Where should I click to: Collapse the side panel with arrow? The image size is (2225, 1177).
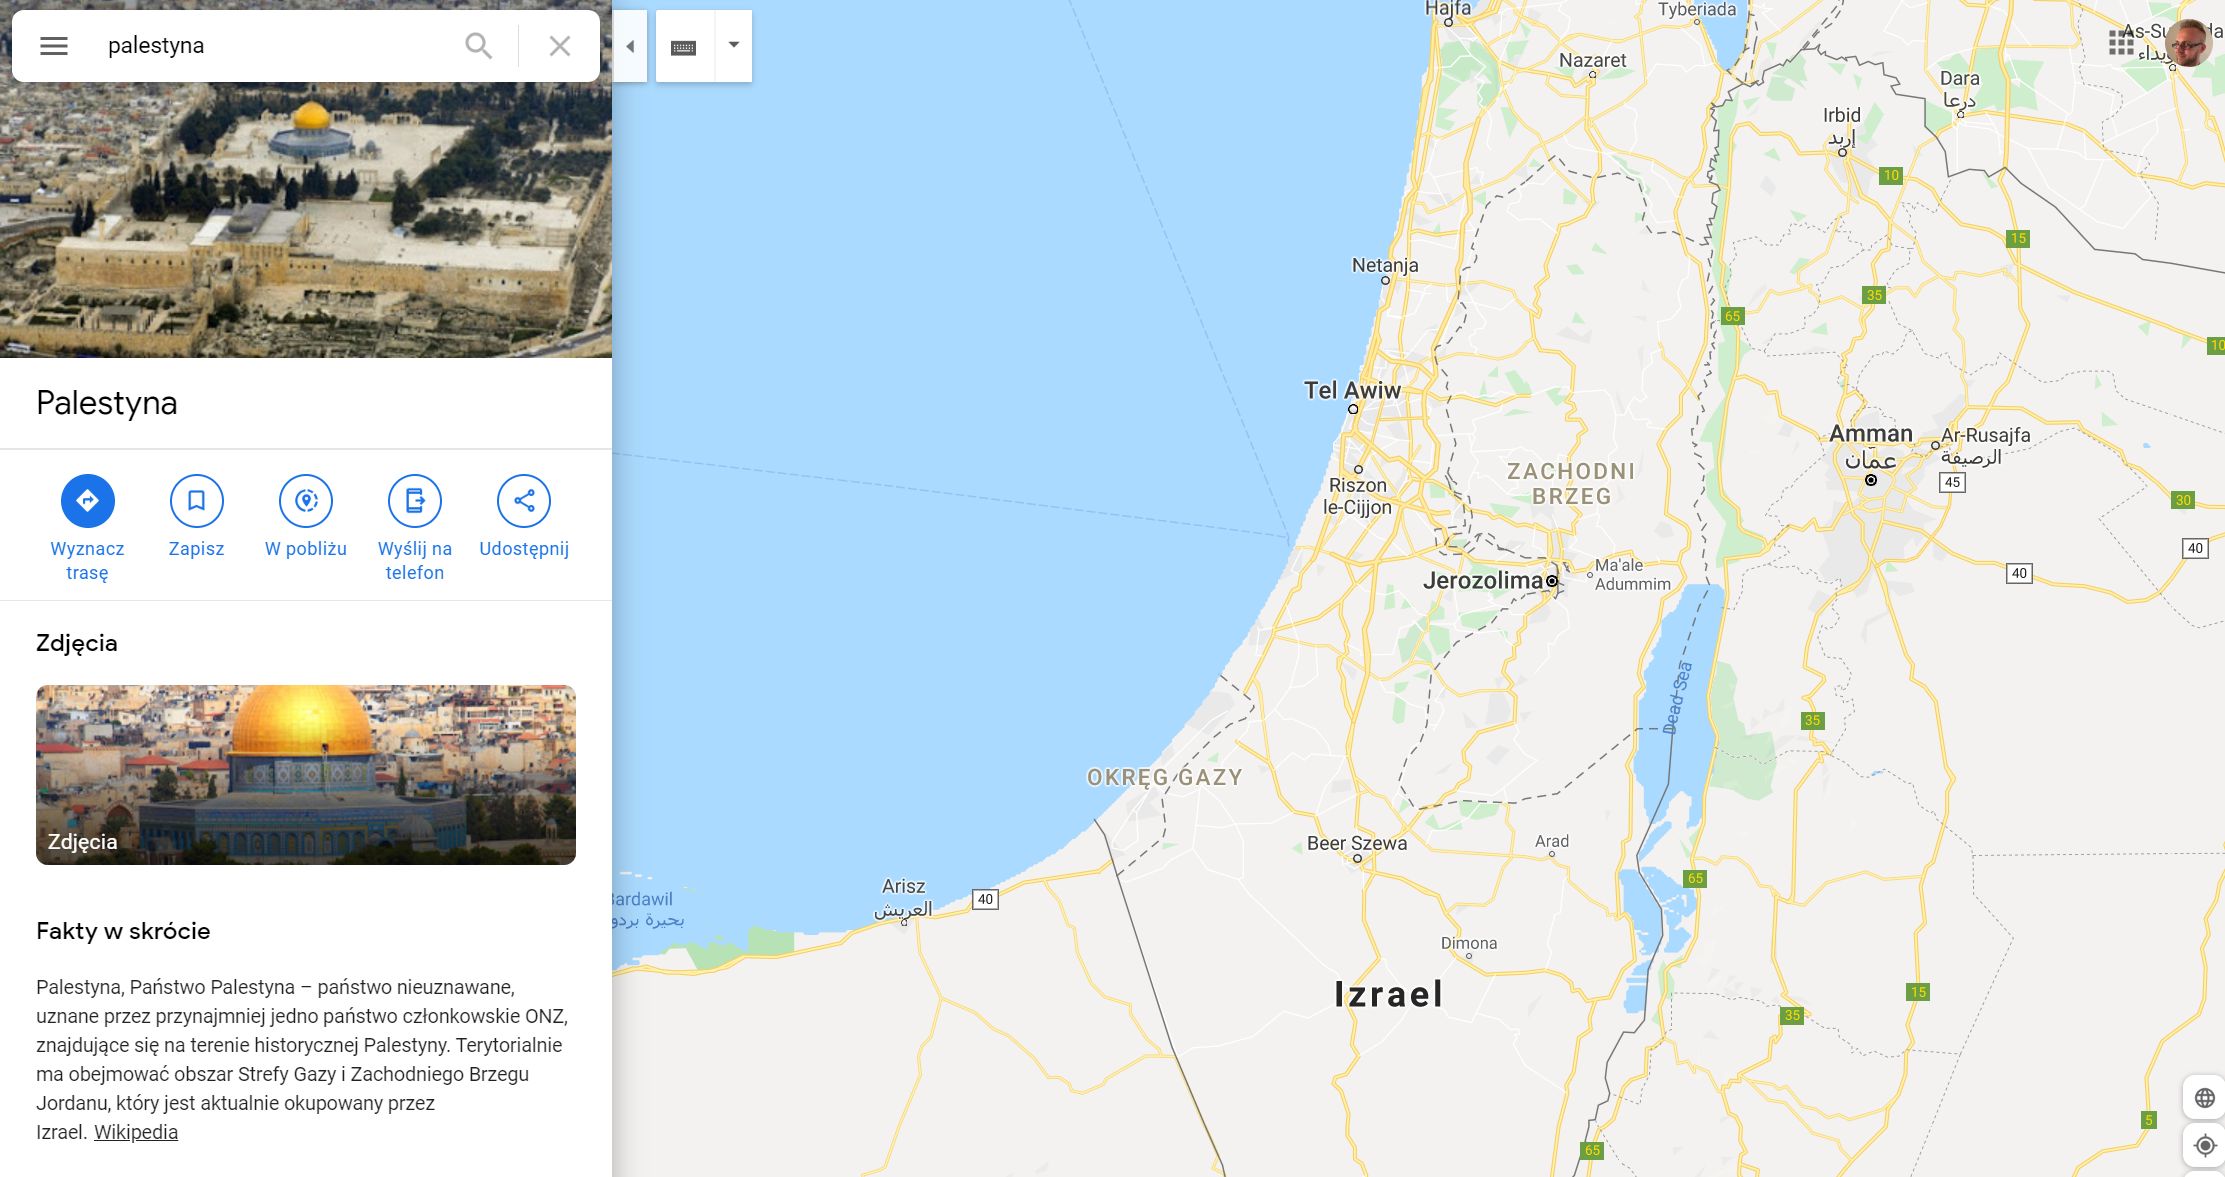pyautogui.click(x=630, y=46)
